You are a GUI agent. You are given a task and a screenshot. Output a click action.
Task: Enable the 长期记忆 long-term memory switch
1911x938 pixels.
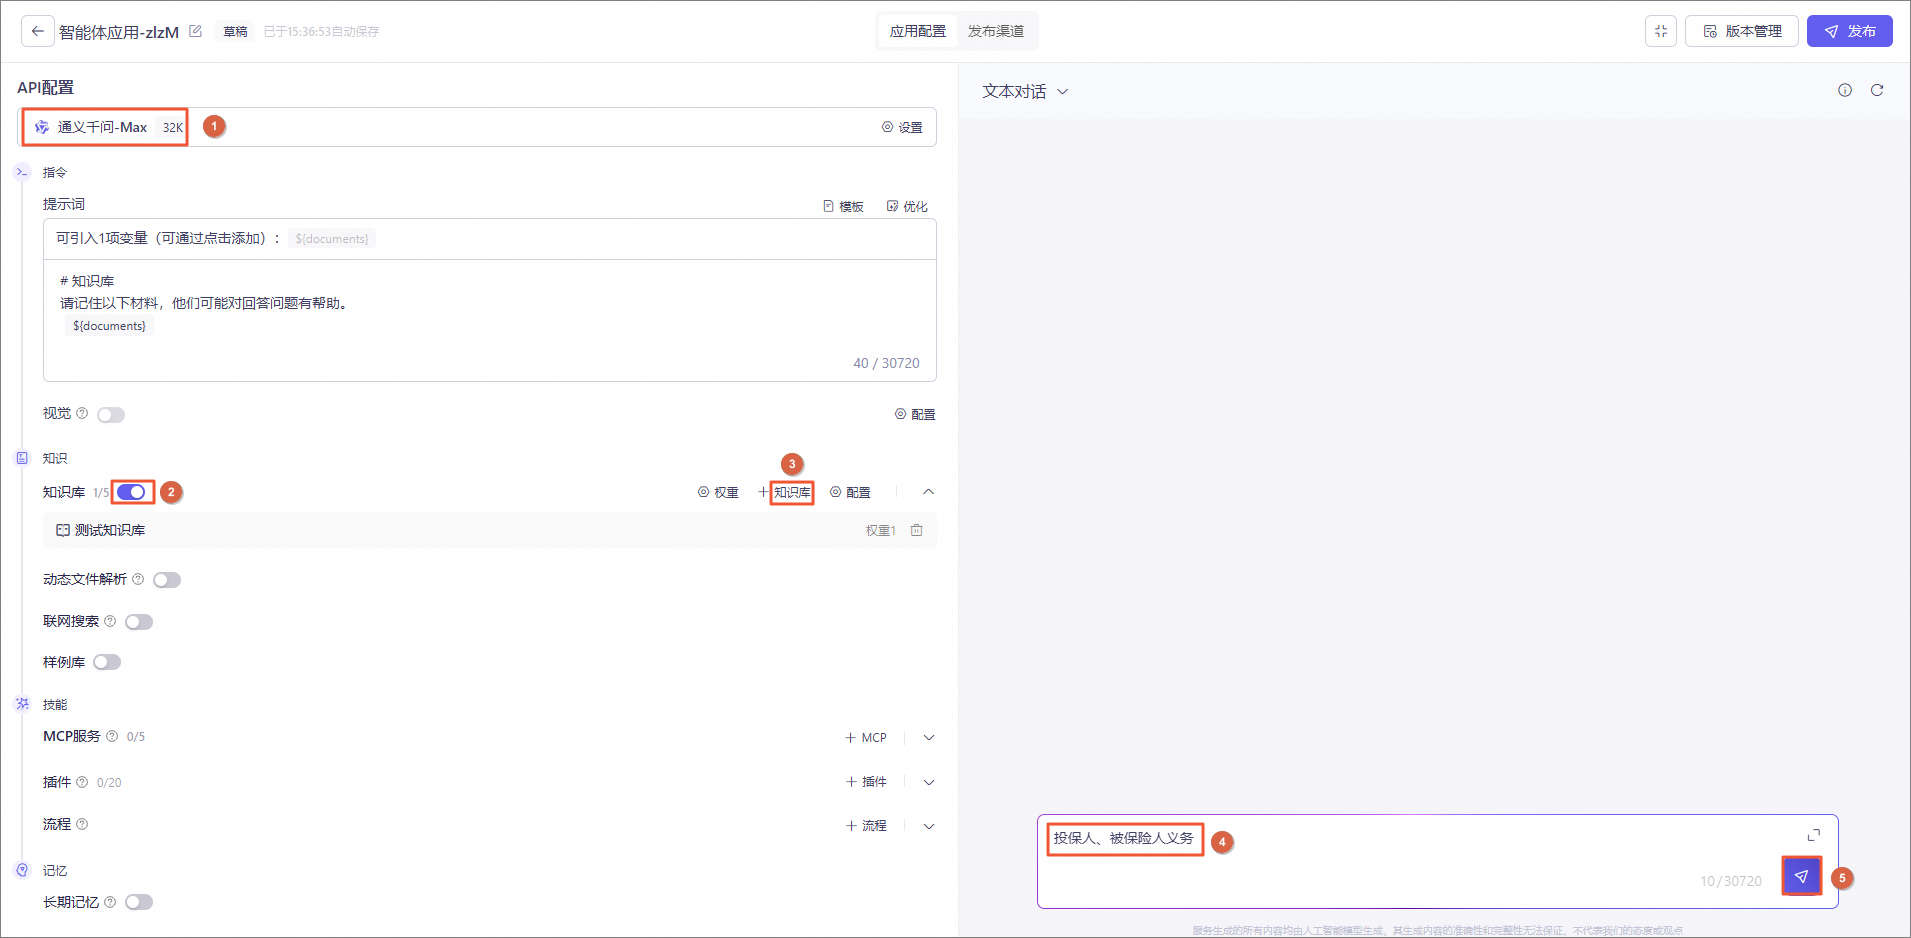(139, 902)
